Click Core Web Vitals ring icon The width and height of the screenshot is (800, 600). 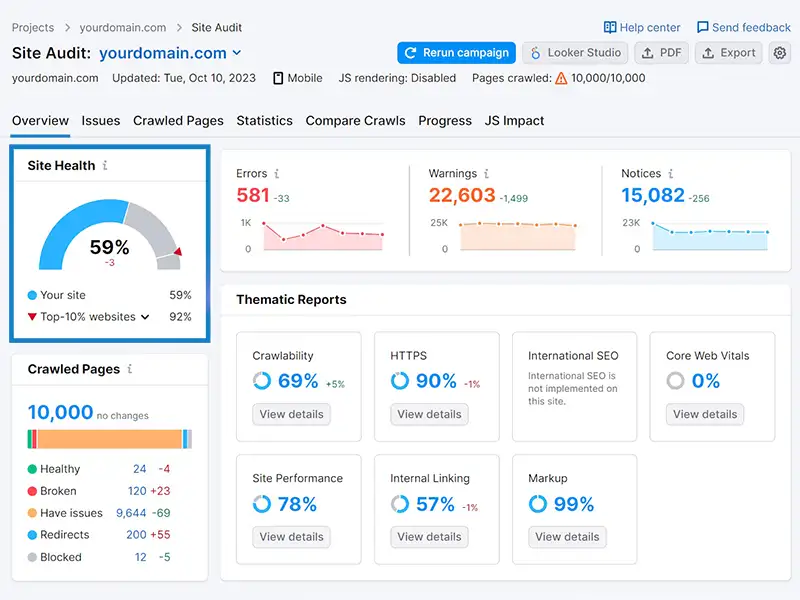click(675, 381)
